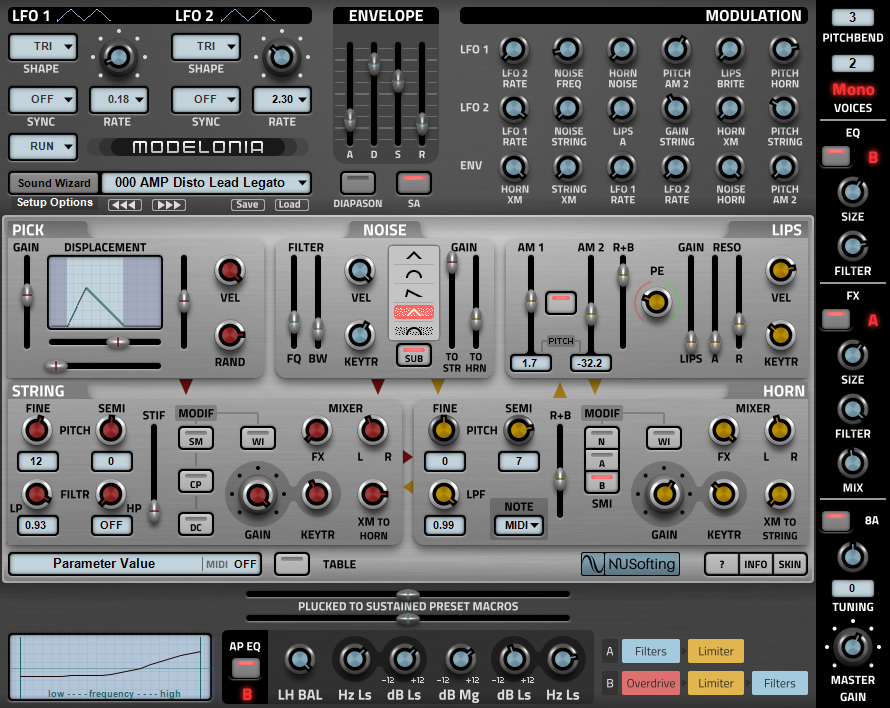Image resolution: width=890 pixels, height=708 pixels.
Task: Click the Horn GAIN large yellow knob
Action: (x=664, y=493)
